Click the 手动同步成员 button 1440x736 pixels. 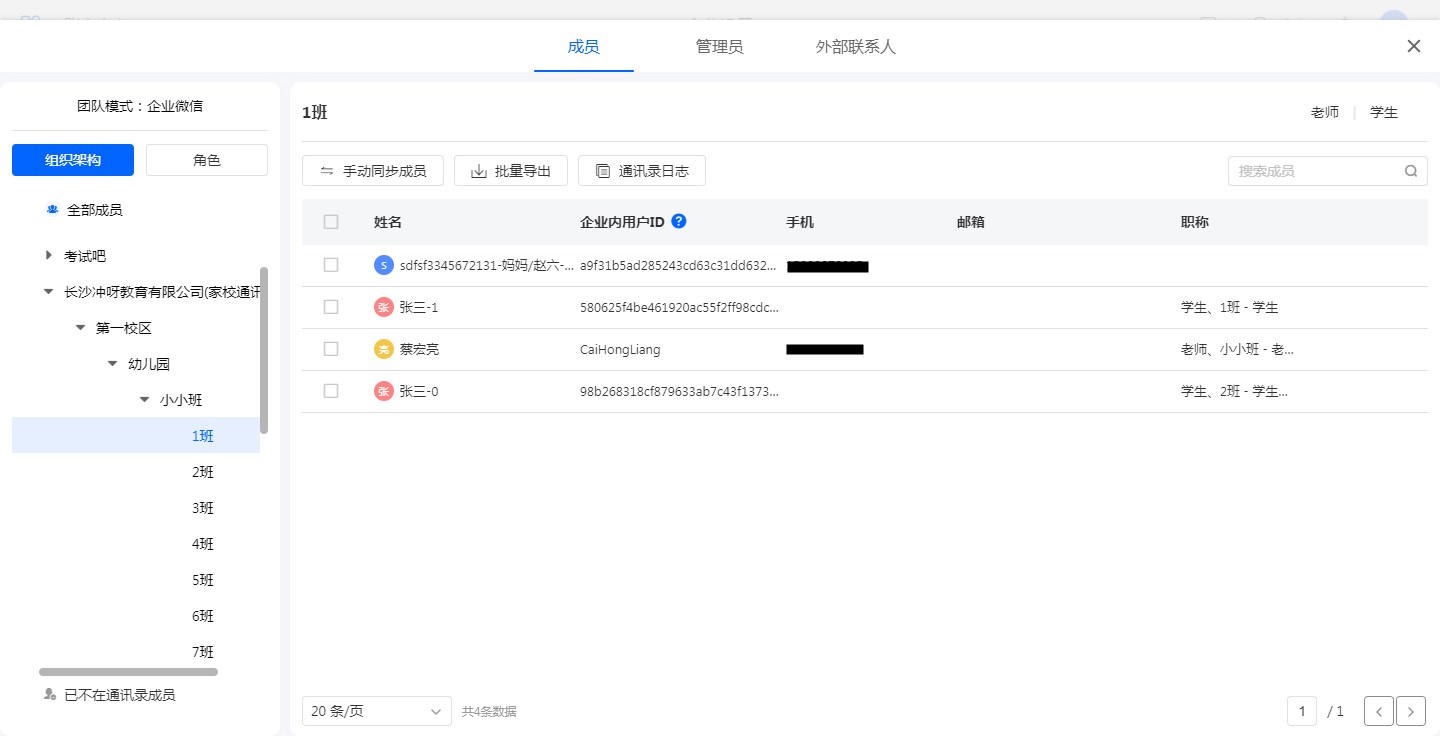point(373,171)
